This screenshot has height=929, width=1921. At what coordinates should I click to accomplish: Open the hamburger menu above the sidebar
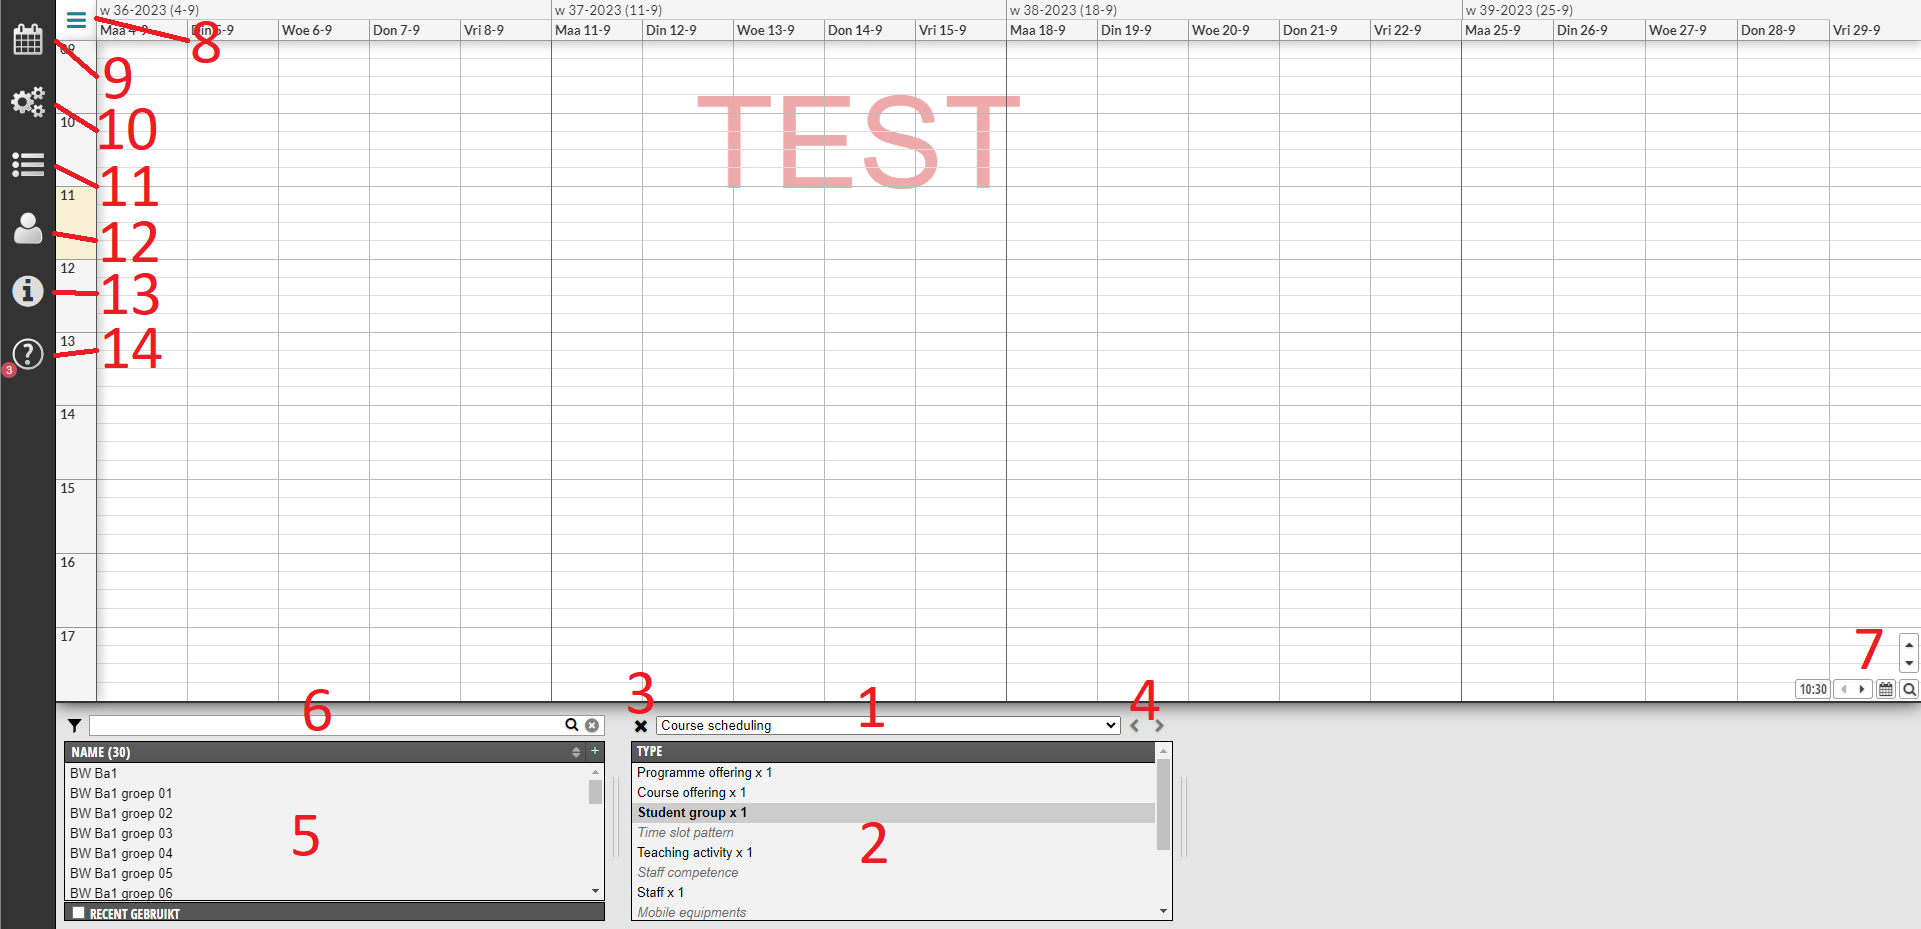pyautogui.click(x=76, y=19)
